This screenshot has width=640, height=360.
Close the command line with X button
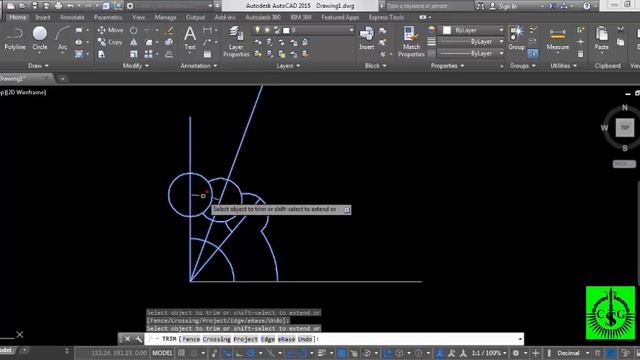click(127, 339)
